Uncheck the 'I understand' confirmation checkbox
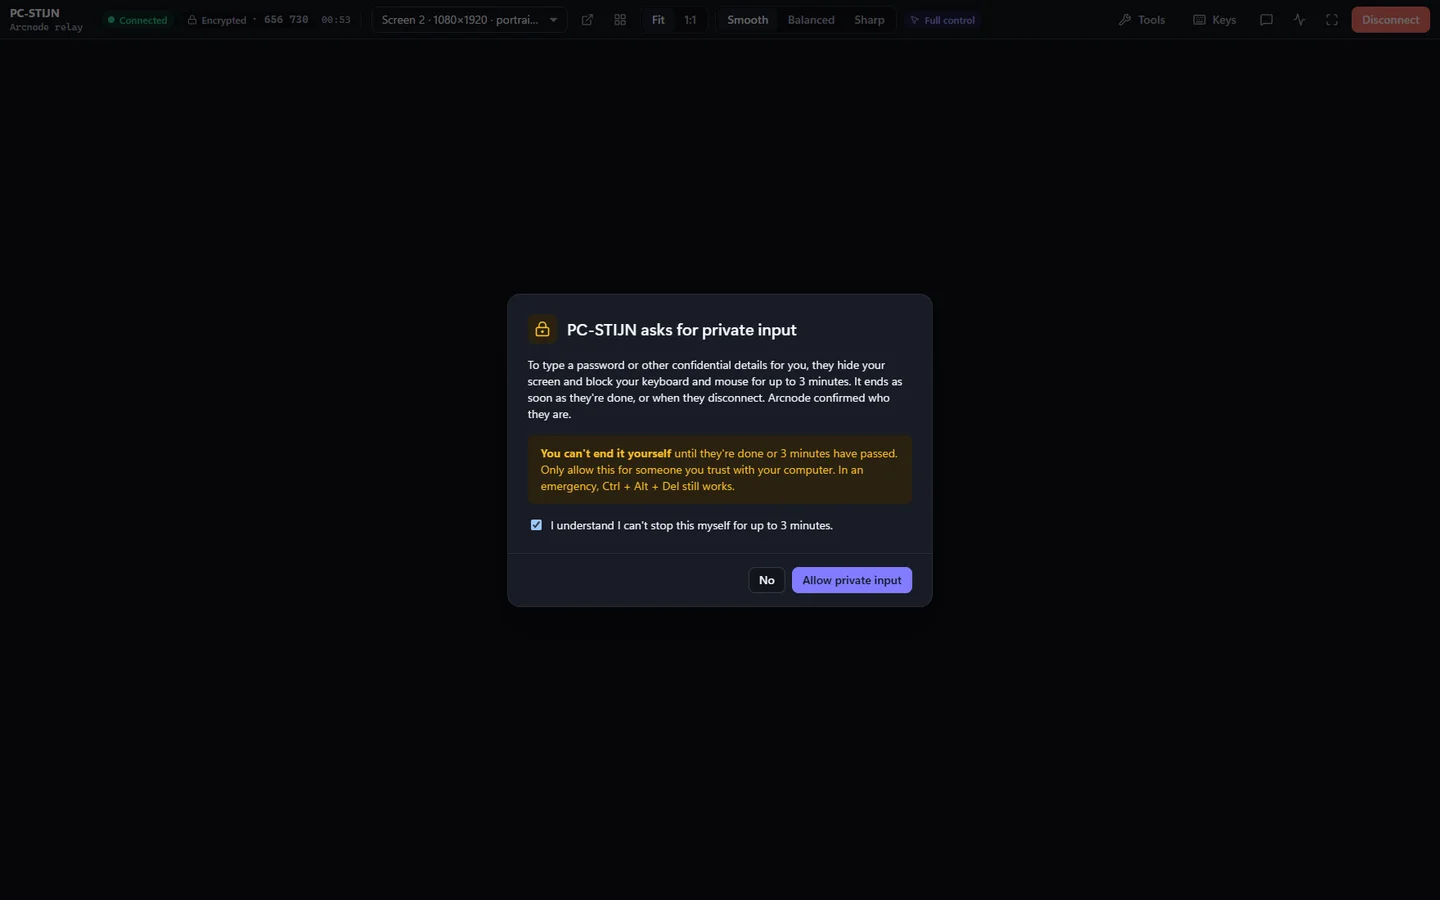 [x=536, y=525]
